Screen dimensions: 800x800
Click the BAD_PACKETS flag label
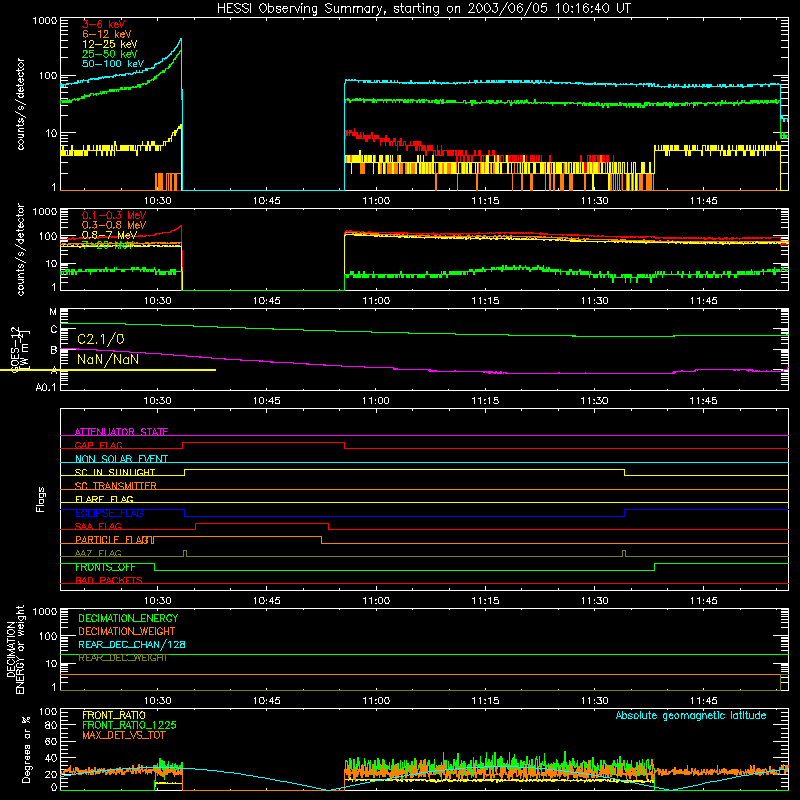tap(109, 580)
